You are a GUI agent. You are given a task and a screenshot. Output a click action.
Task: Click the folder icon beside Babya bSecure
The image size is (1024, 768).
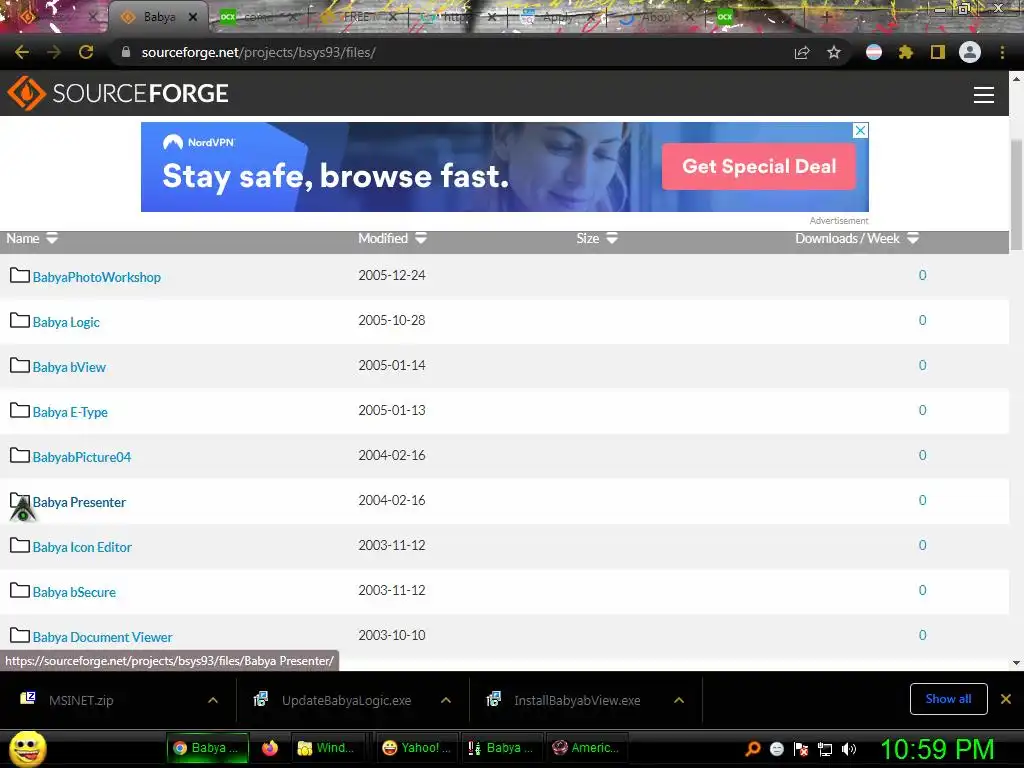coord(20,591)
